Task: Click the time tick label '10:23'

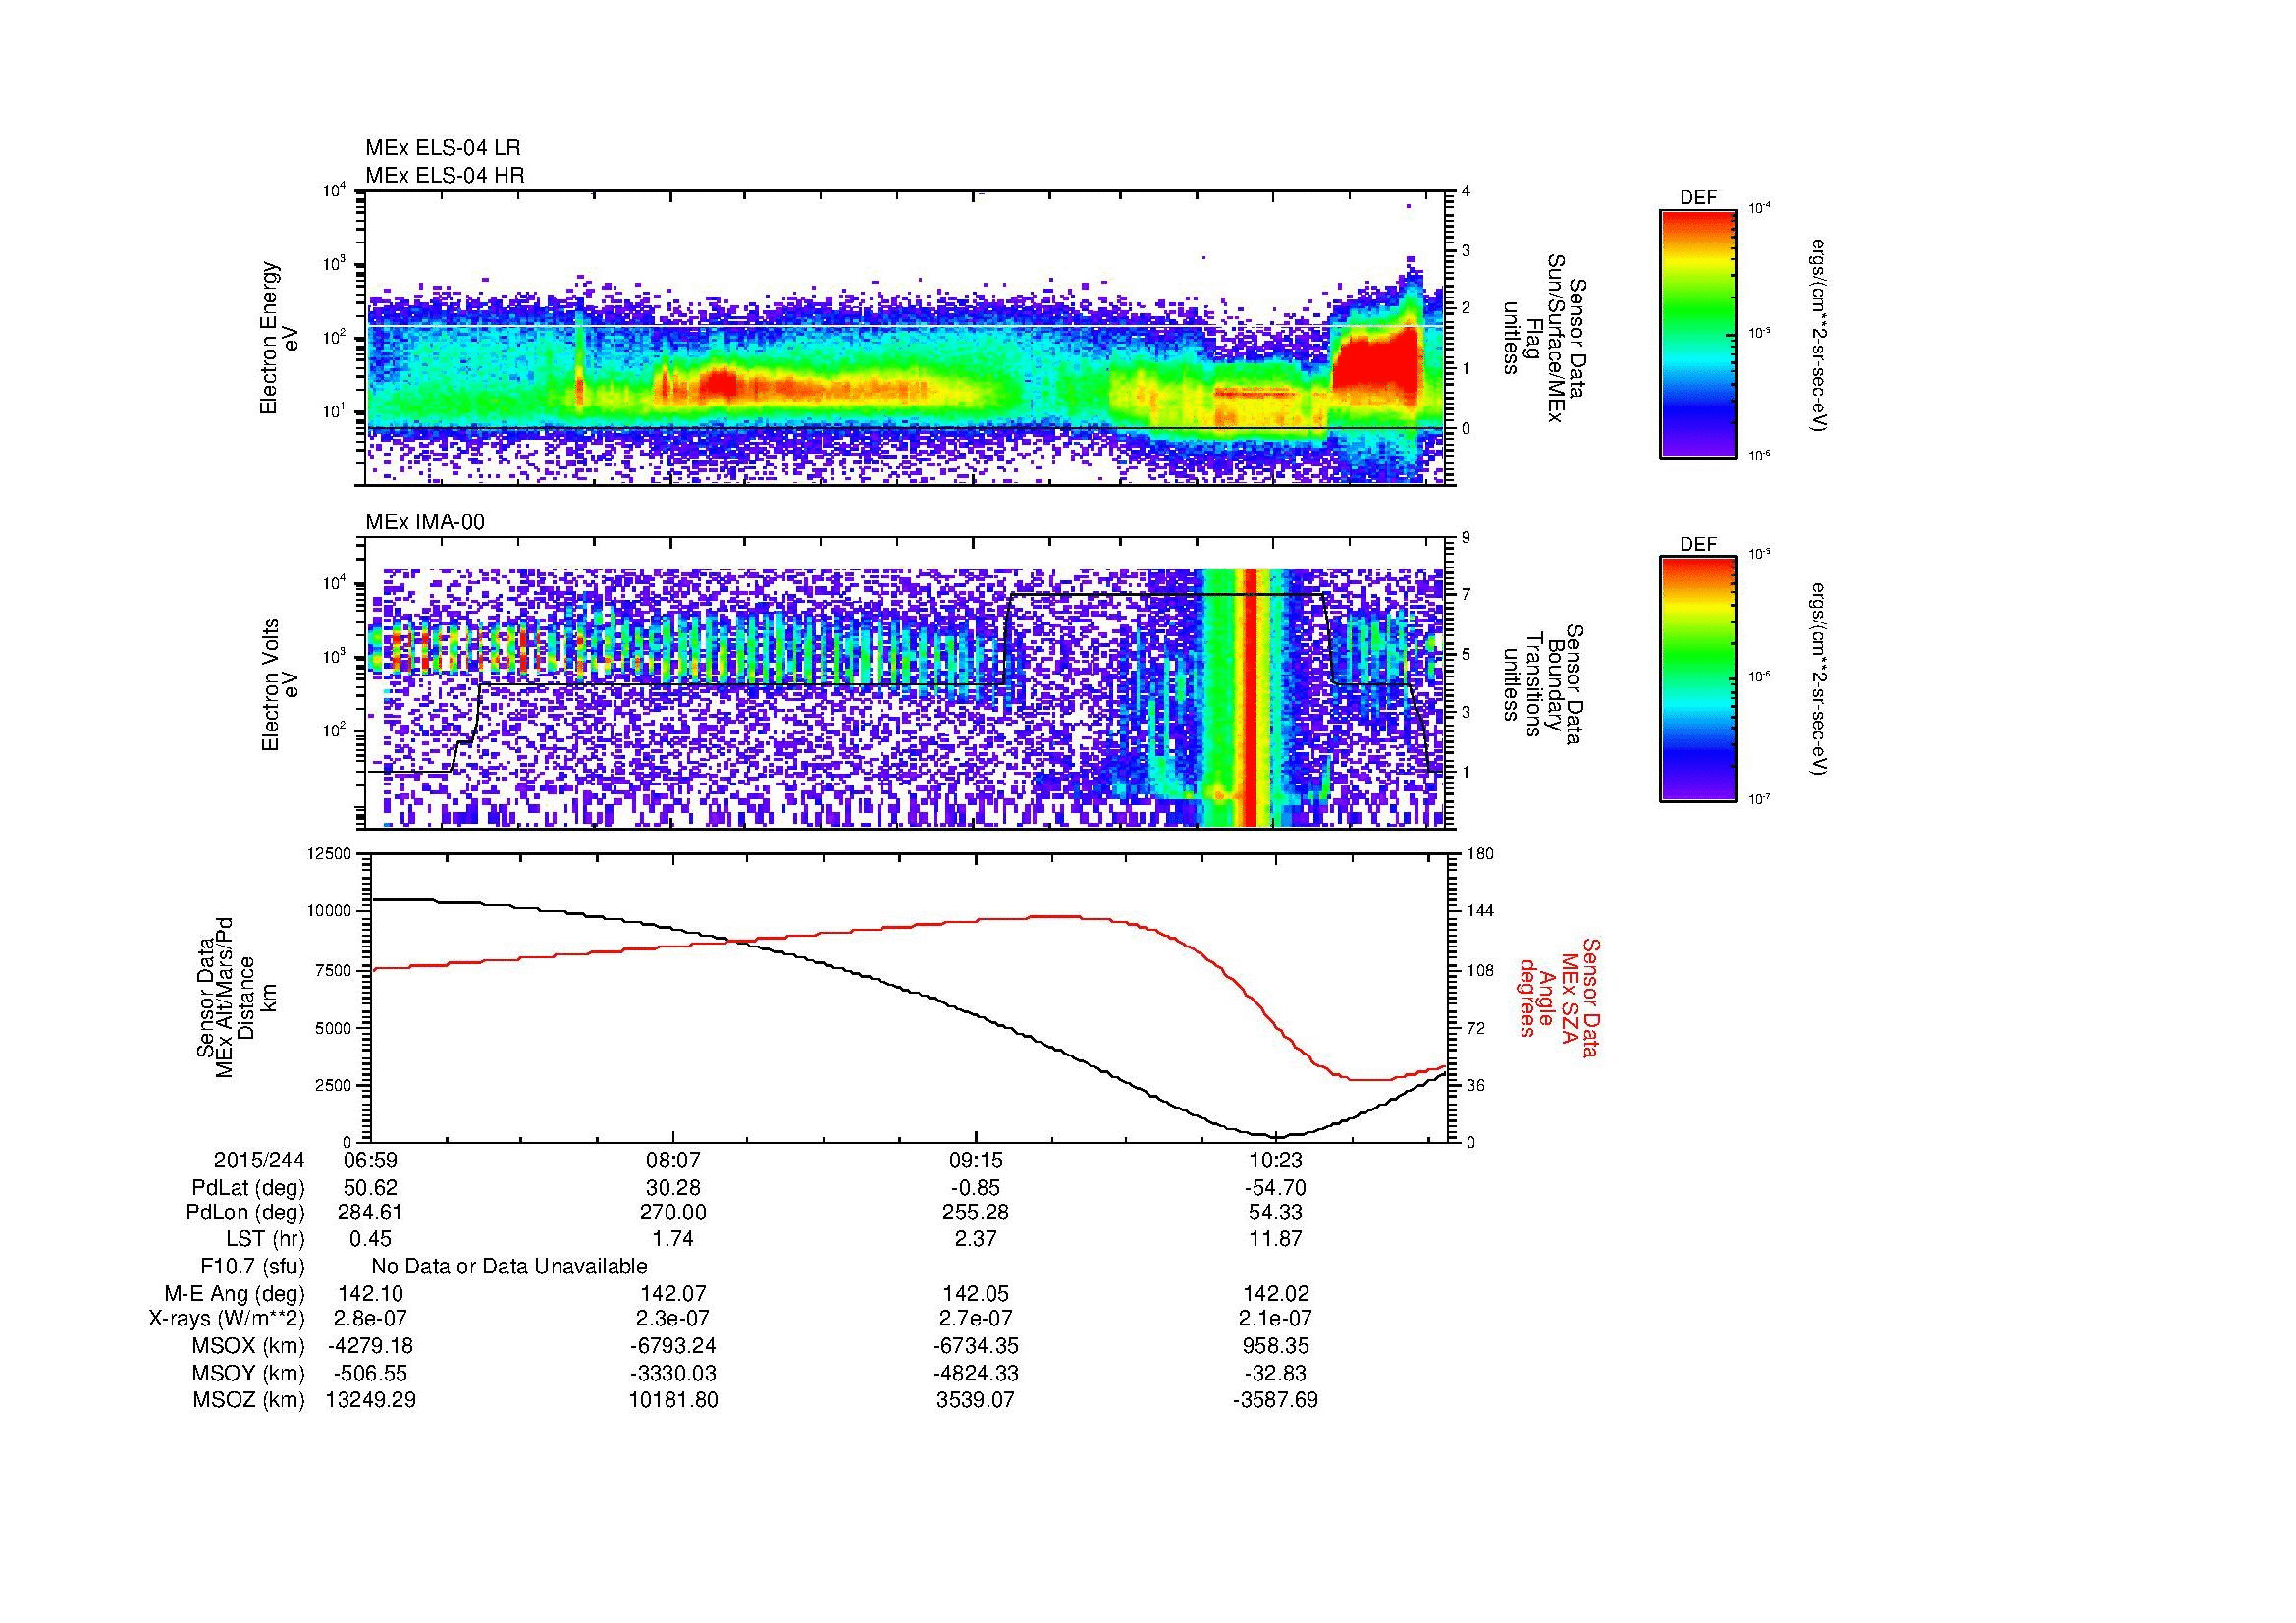Action: pyautogui.click(x=1275, y=1160)
